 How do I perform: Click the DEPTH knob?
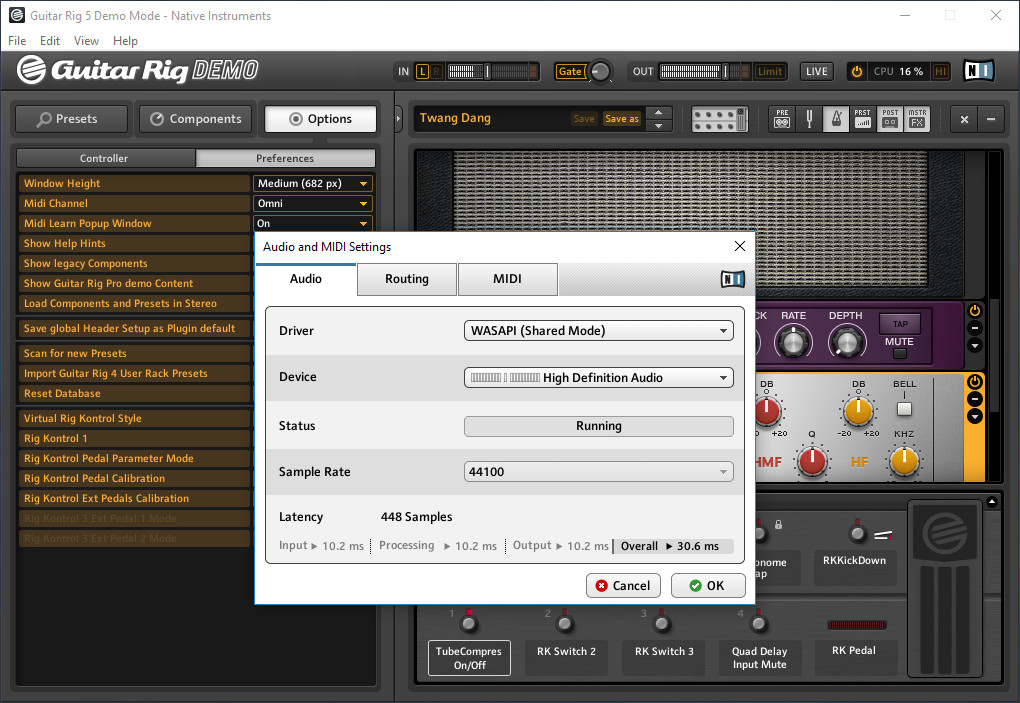846,342
